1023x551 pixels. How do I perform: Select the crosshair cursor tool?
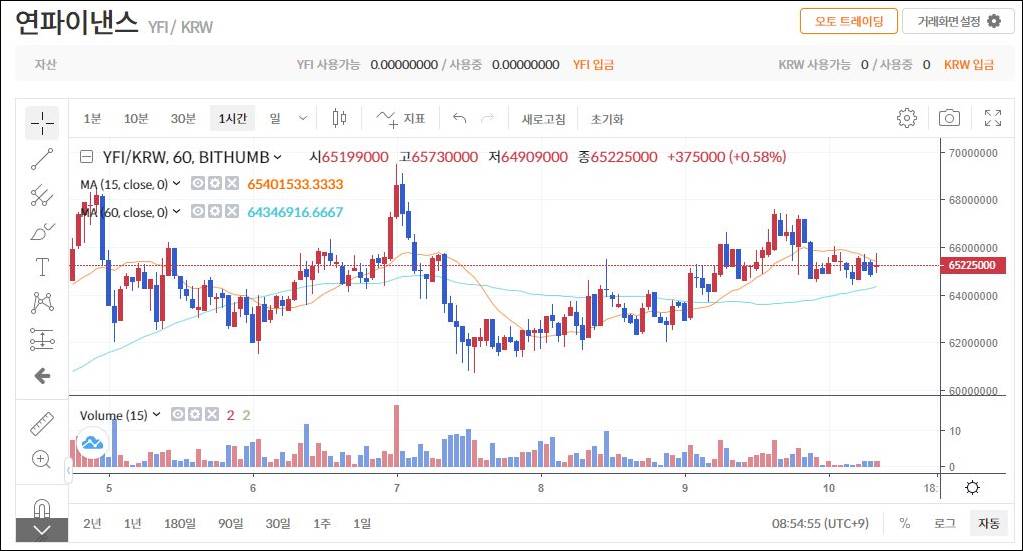42,123
